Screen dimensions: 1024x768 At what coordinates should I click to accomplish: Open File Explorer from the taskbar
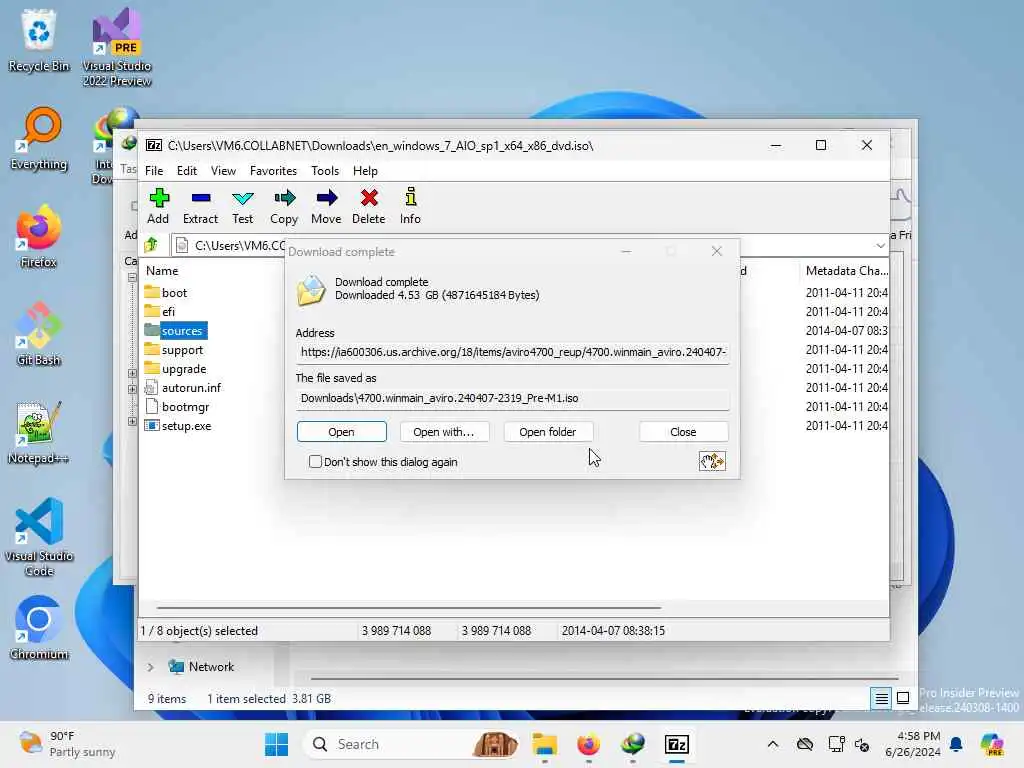click(x=544, y=744)
